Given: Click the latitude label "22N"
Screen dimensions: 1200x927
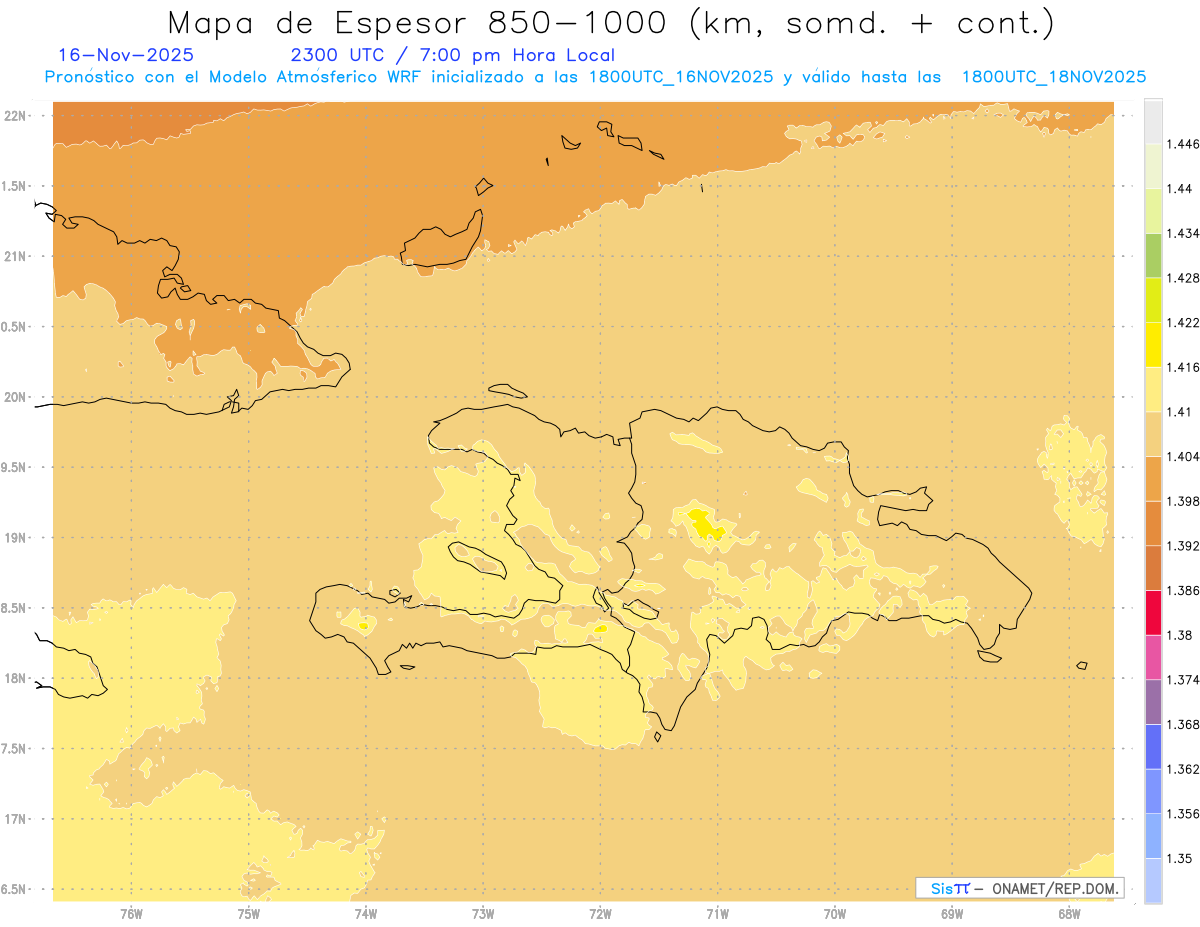Looking at the screenshot, I should 15,115.
